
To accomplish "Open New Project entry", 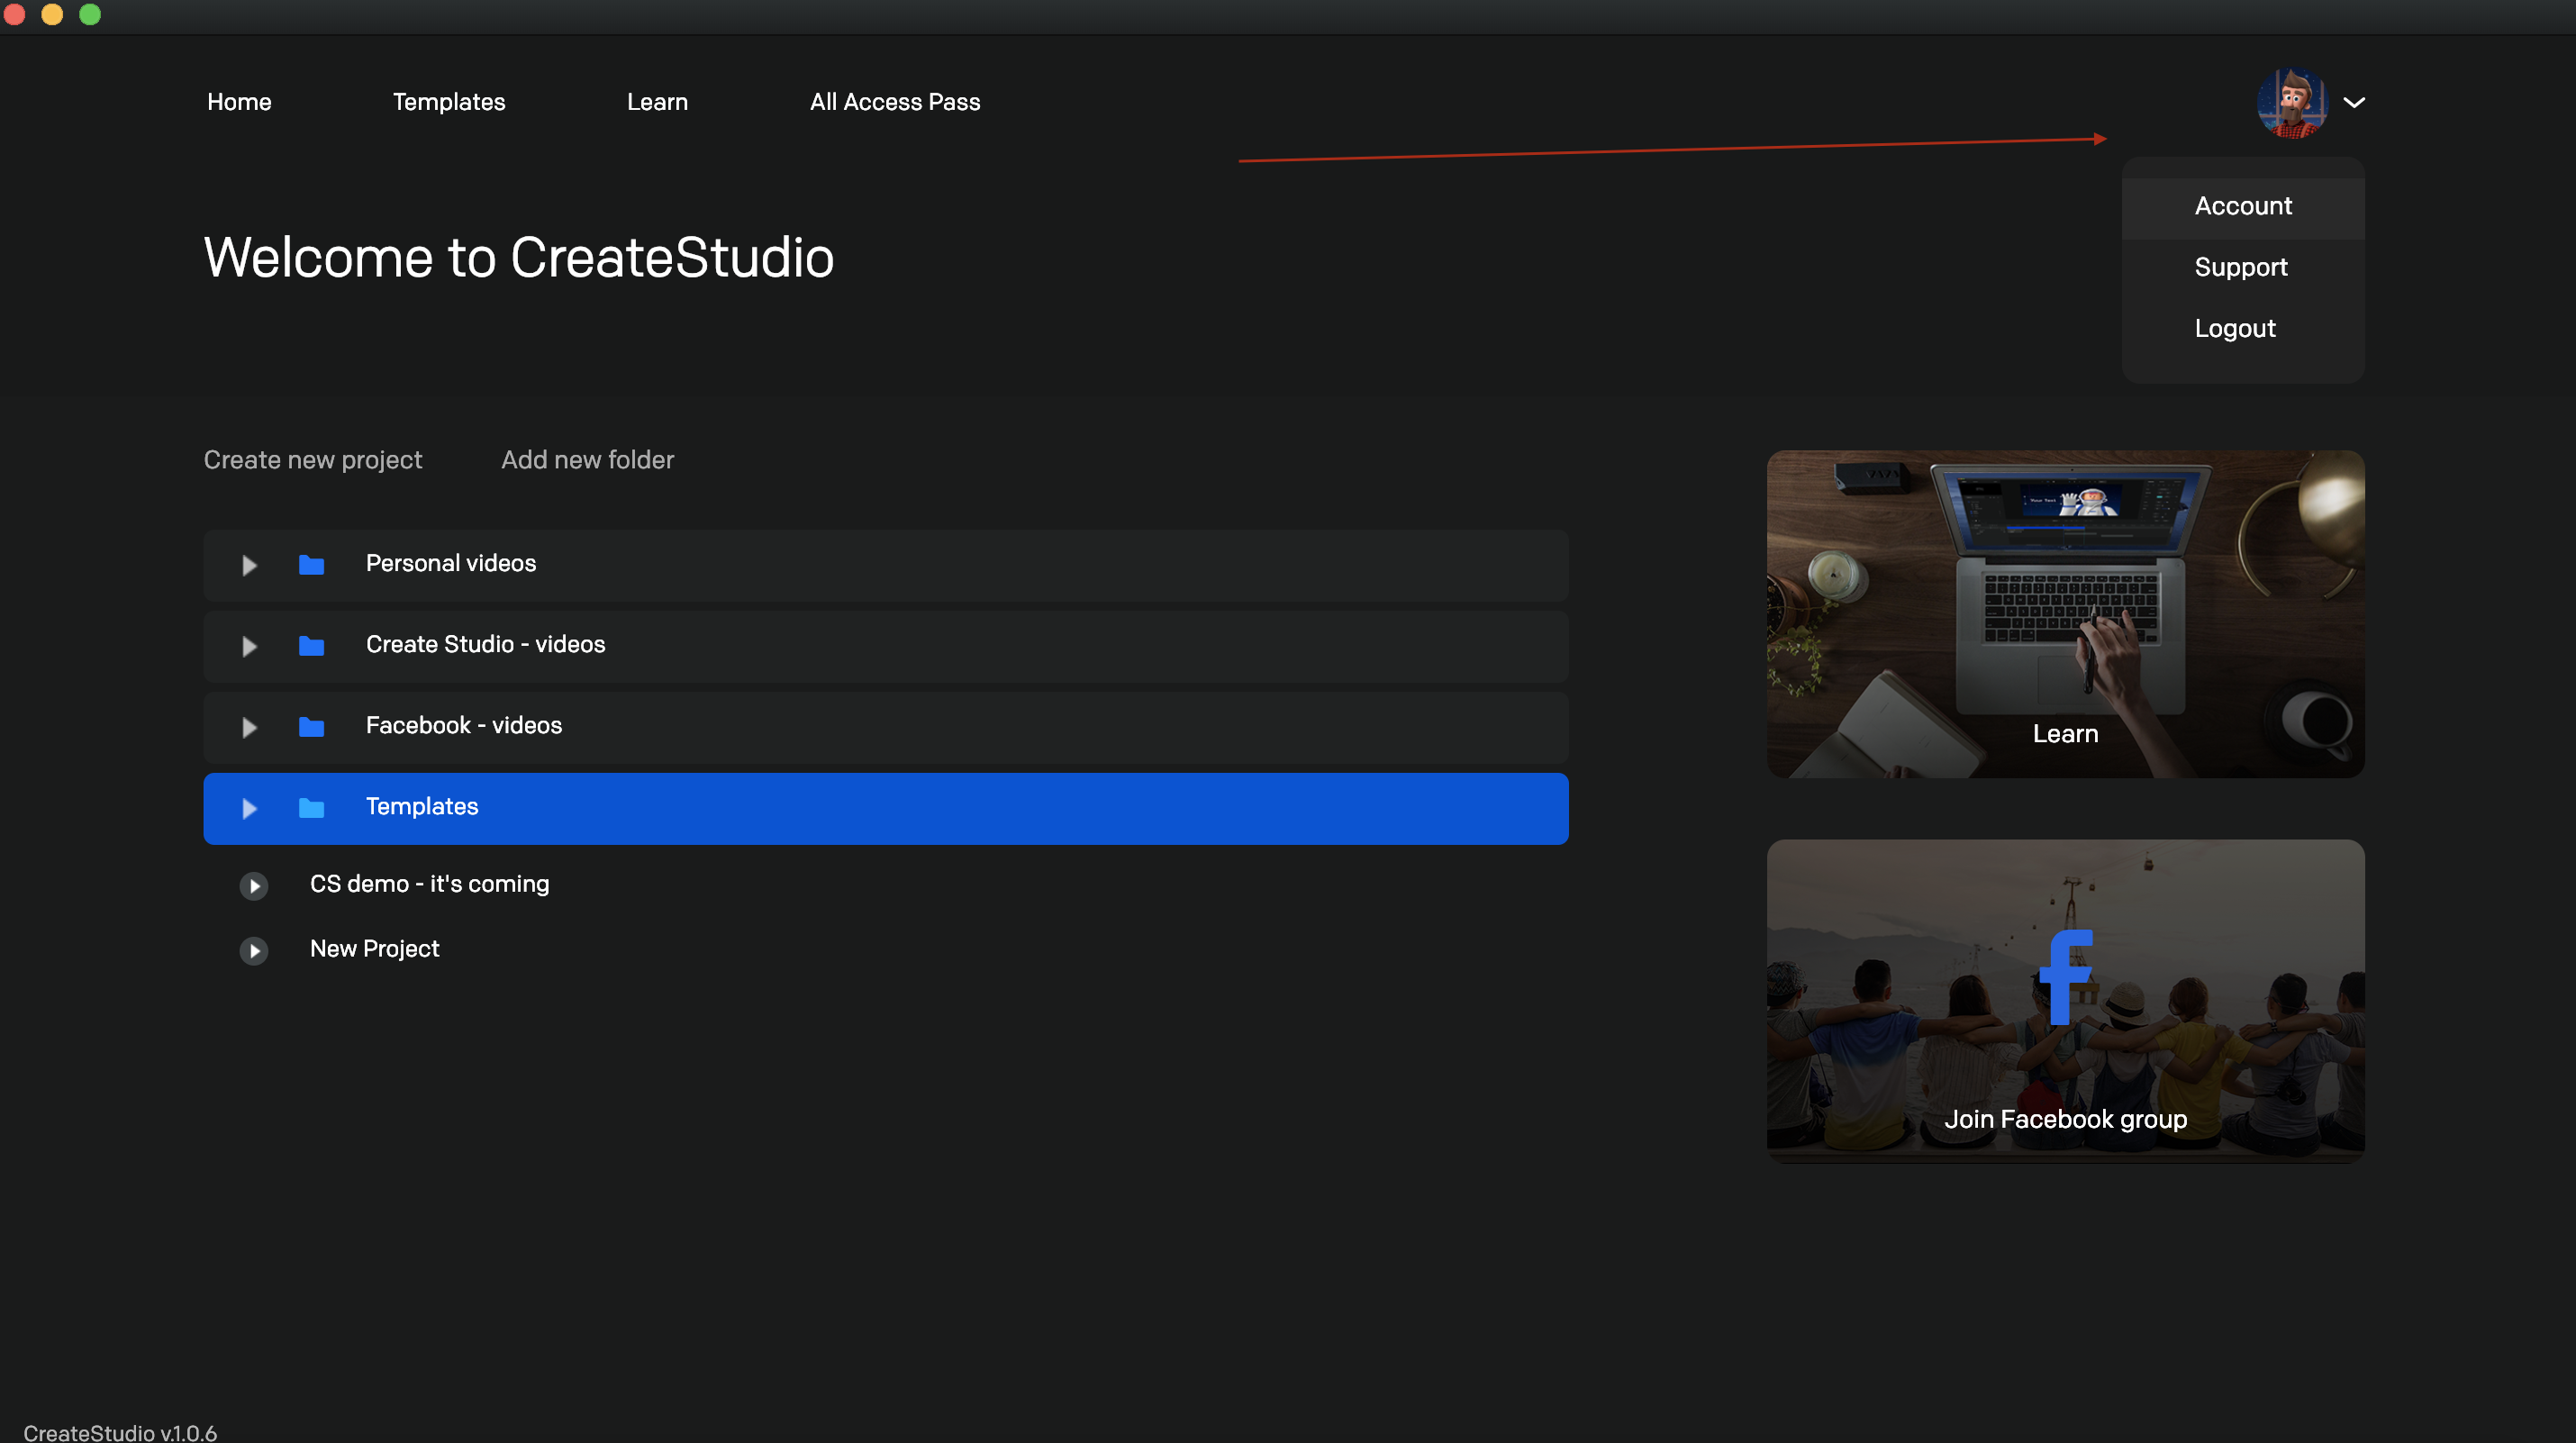I will pos(374,949).
